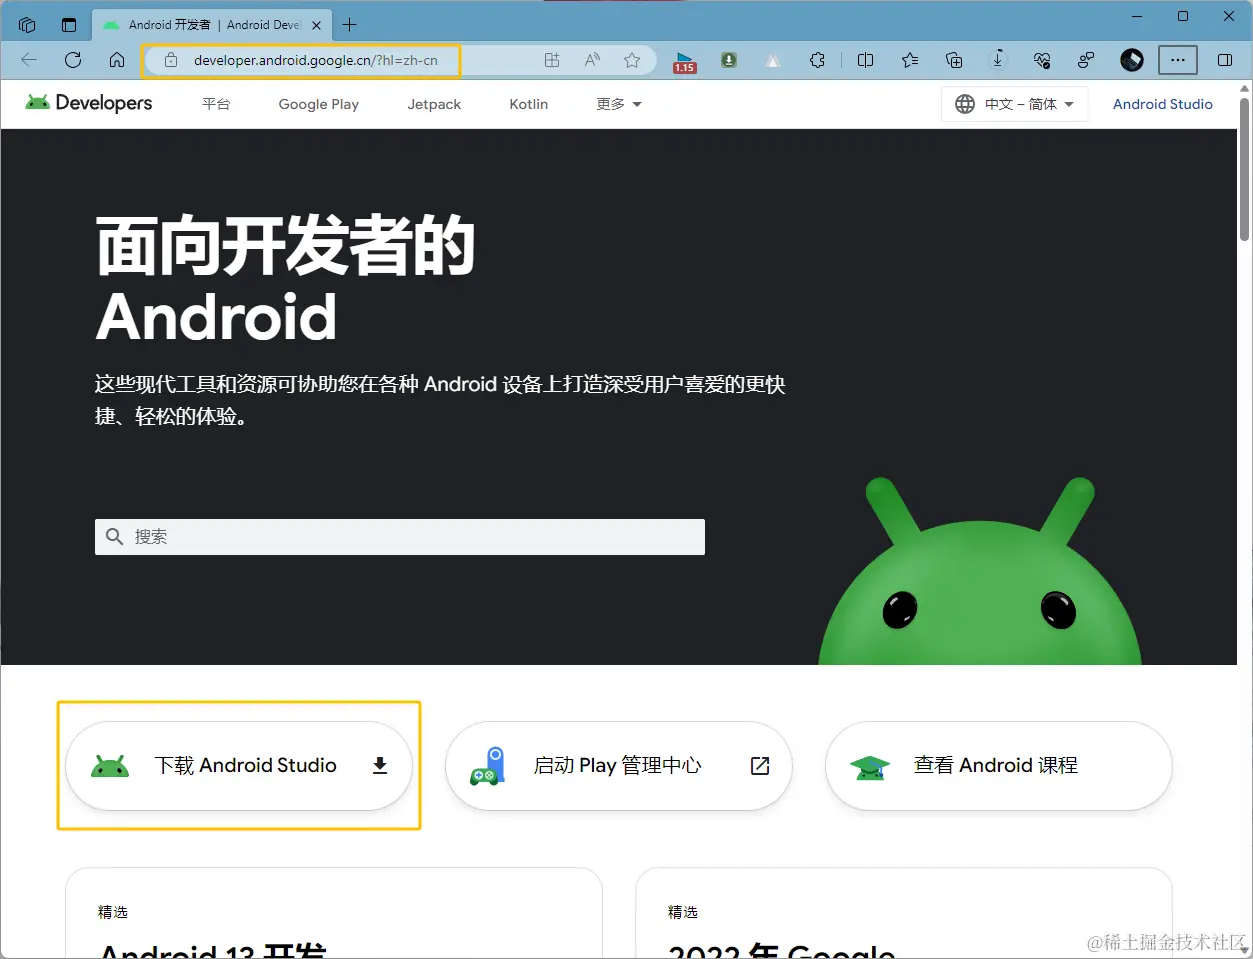Click the address bar URL

point(316,60)
